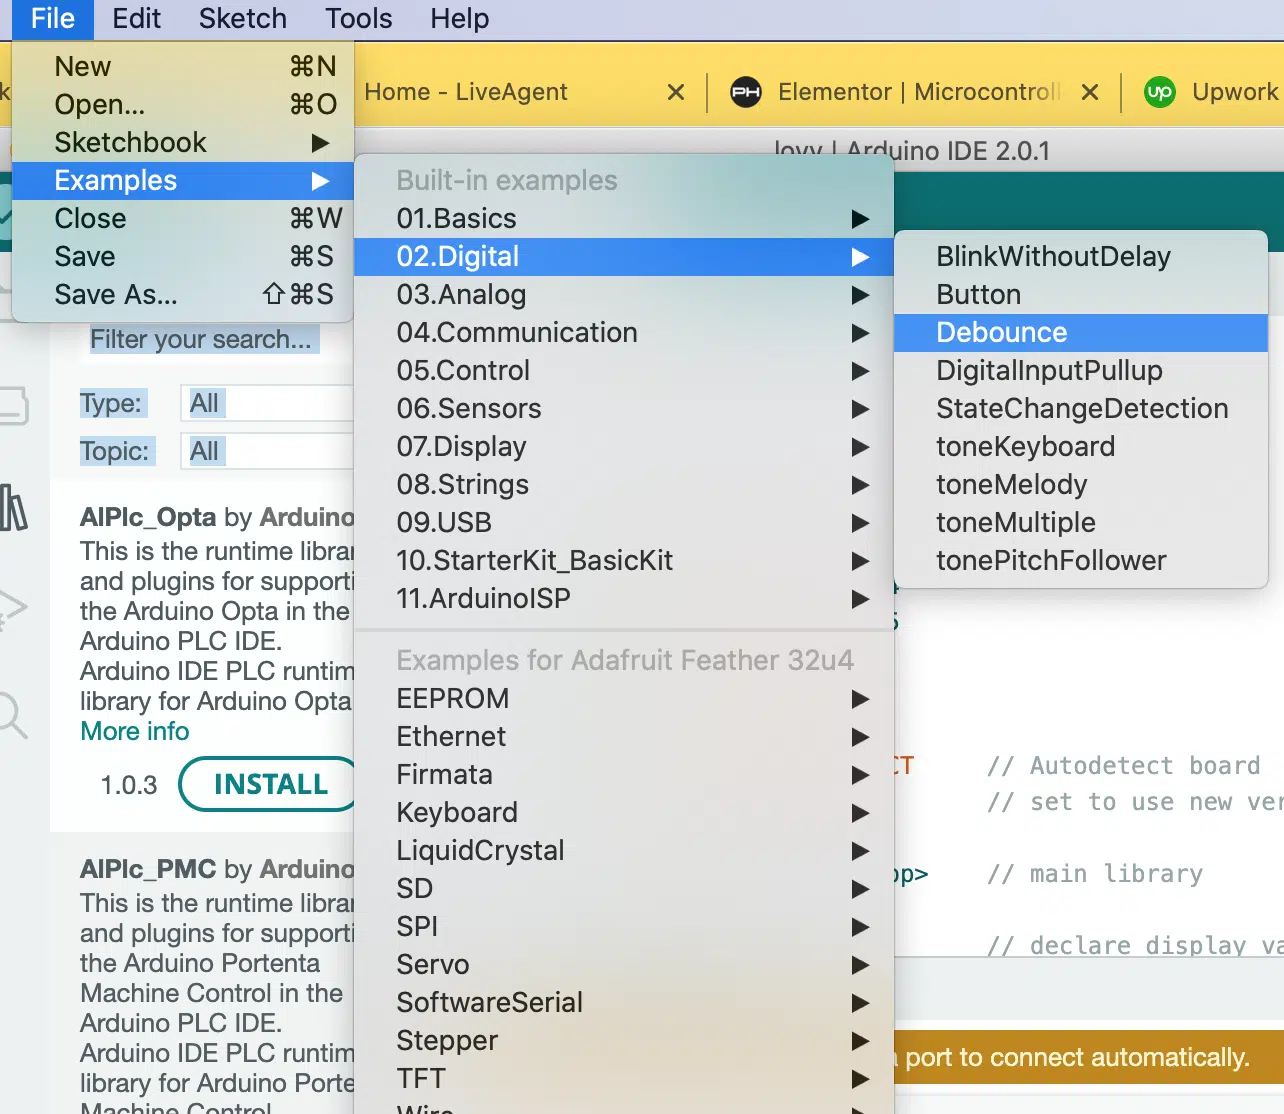Expand the 06.Sensors examples submenu
1284x1114 pixels.
[x=624, y=409]
